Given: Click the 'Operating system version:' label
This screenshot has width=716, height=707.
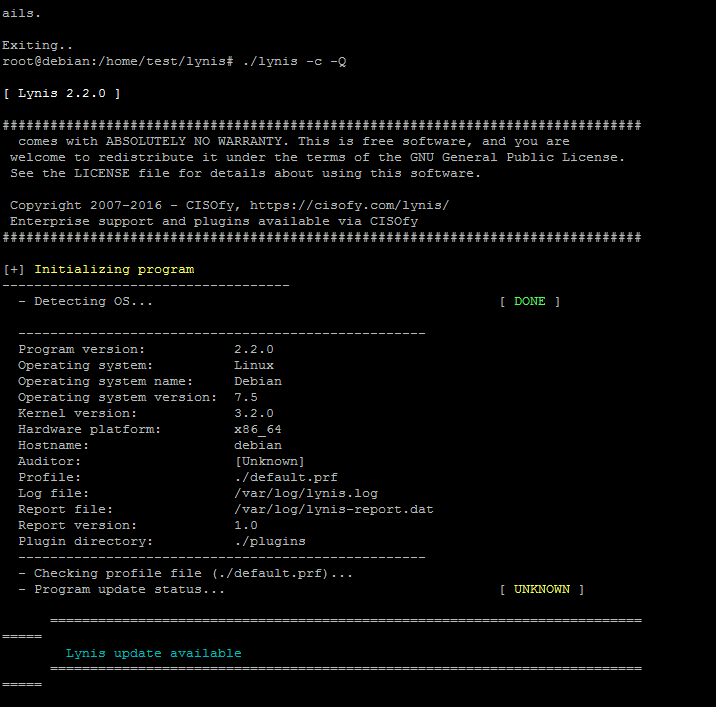Looking at the screenshot, I should pos(117,397).
